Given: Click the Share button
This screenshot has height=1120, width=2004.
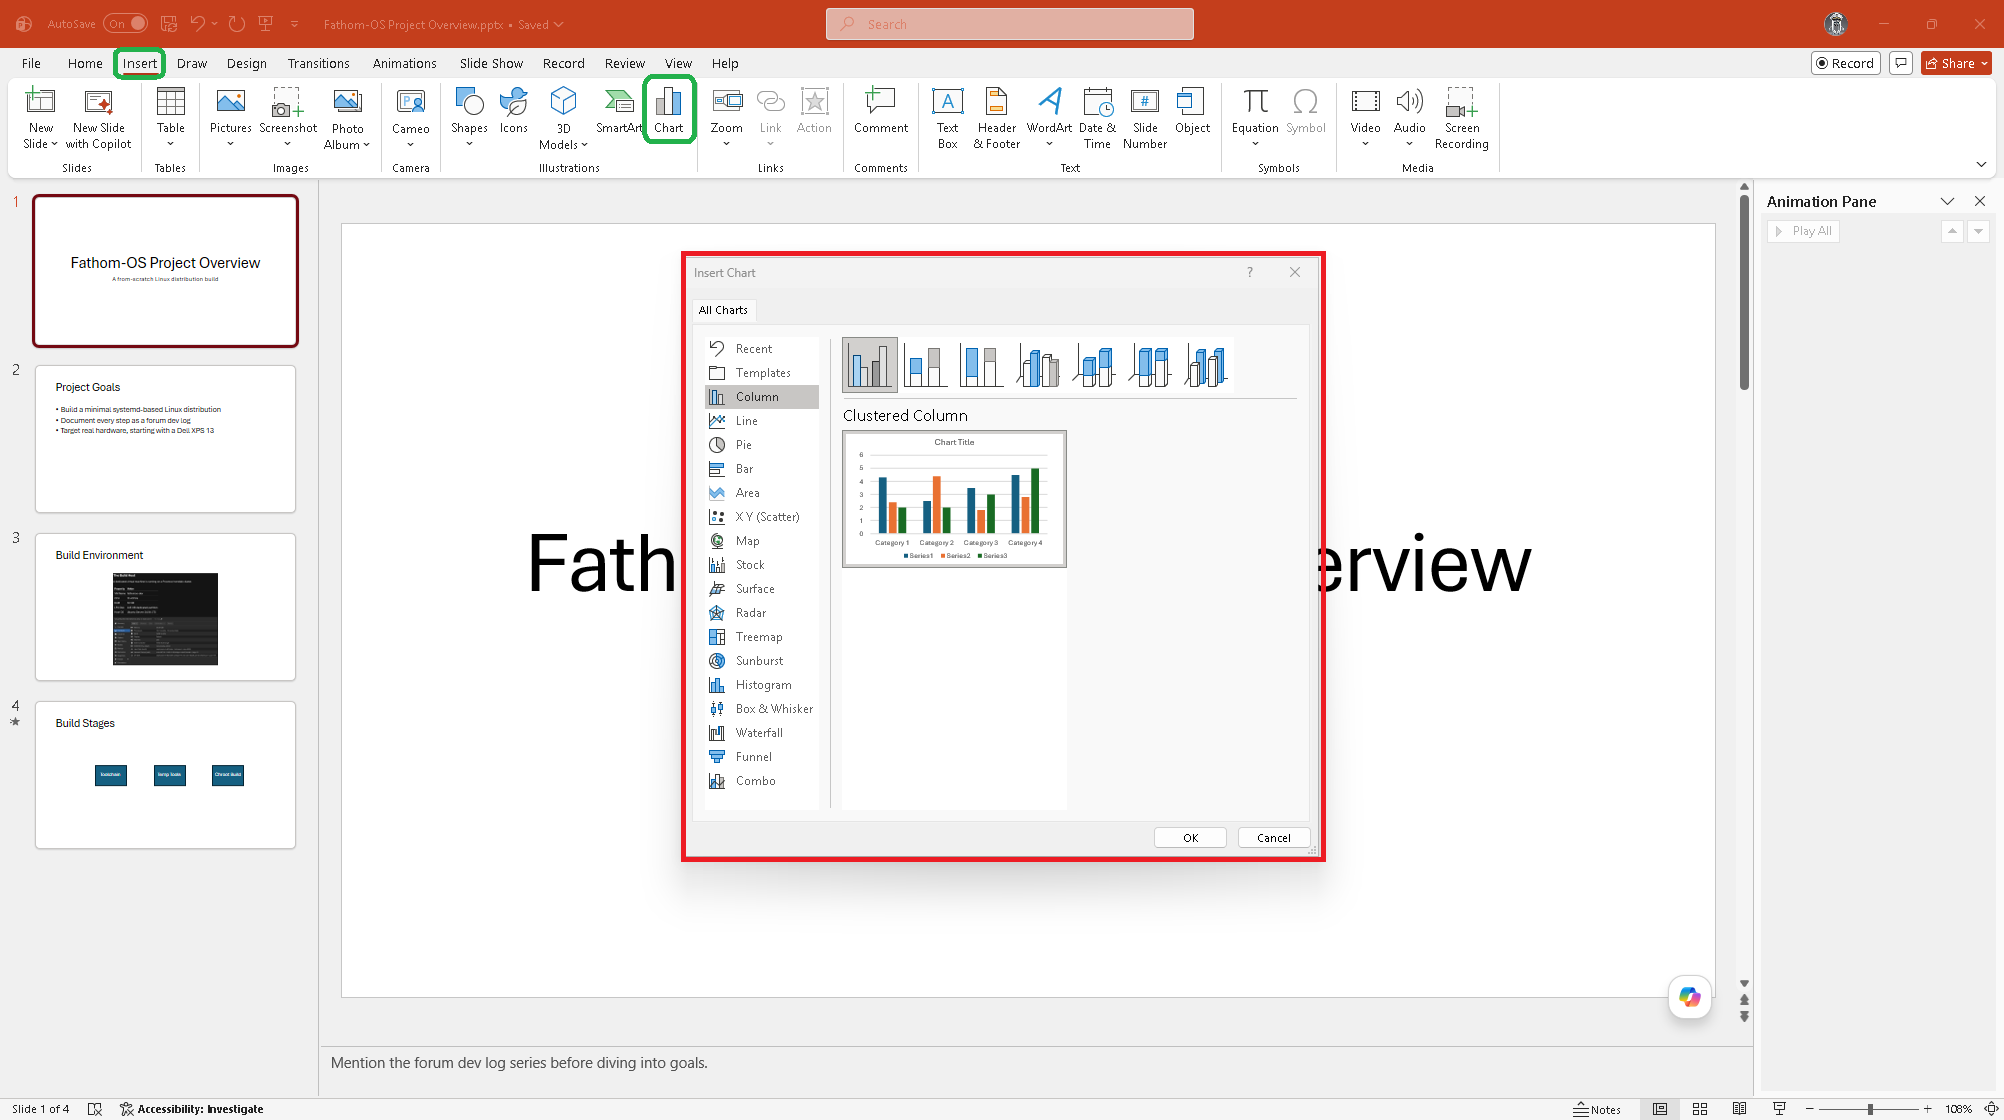Looking at the screenshot, I should click(x=1956, y=63).
